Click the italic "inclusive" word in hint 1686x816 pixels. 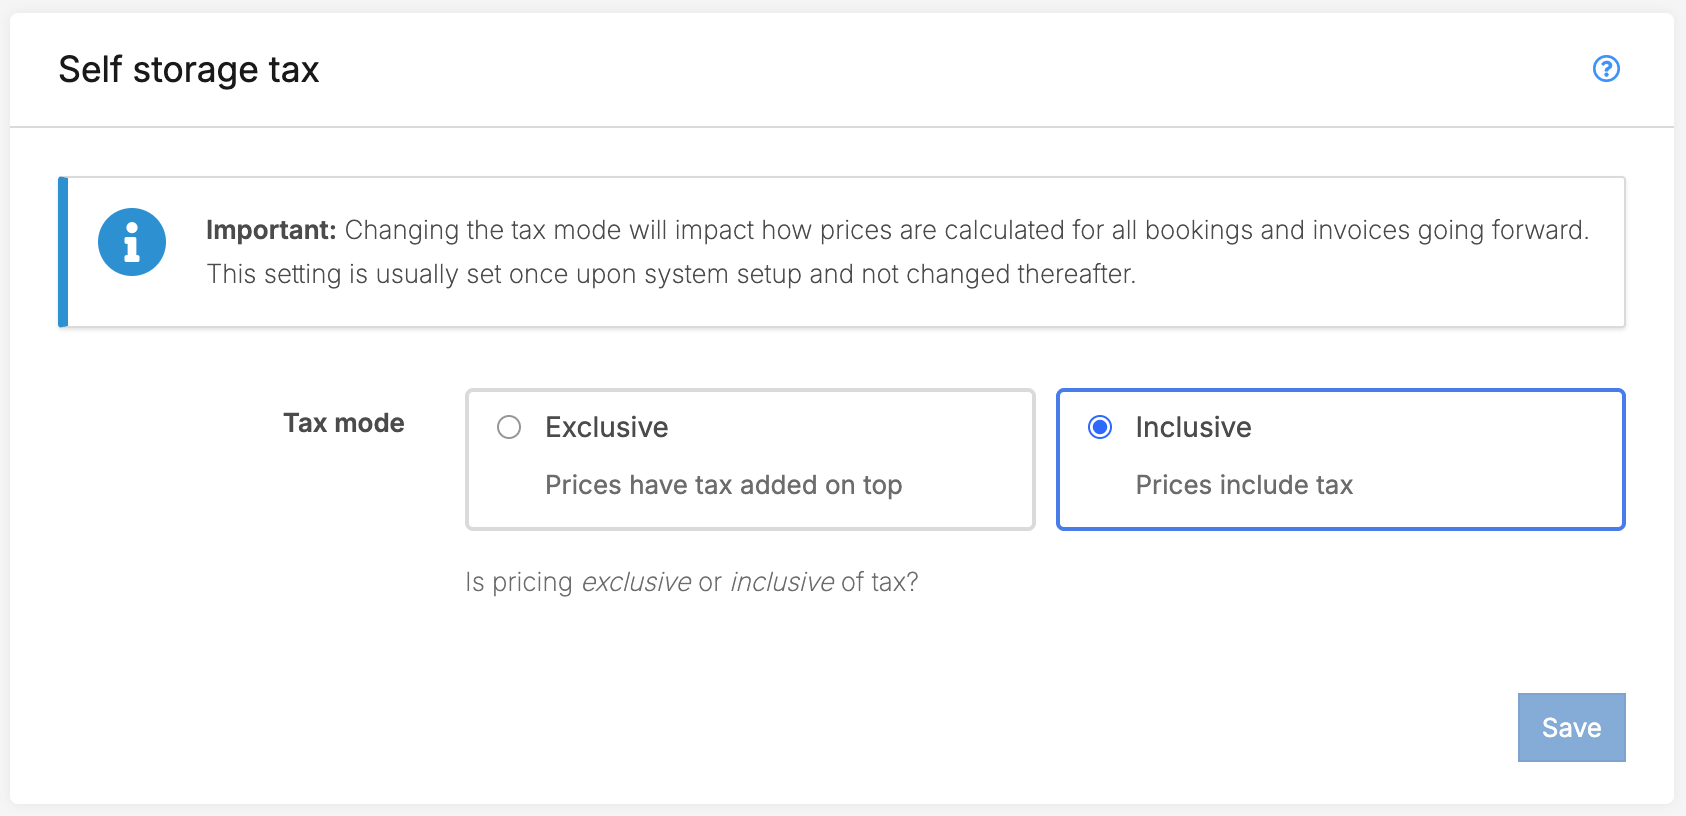pyautogui.click(x=782, y=582)
